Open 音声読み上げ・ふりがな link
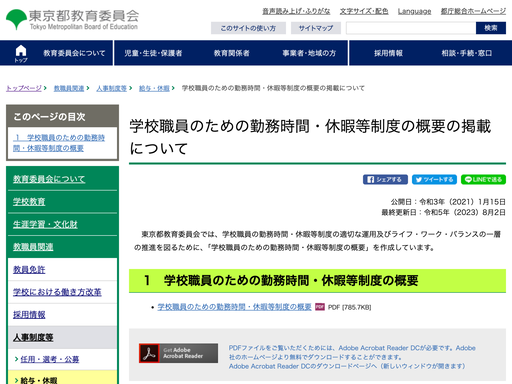Screen dimensions: 512x384 tap(296, 11)
